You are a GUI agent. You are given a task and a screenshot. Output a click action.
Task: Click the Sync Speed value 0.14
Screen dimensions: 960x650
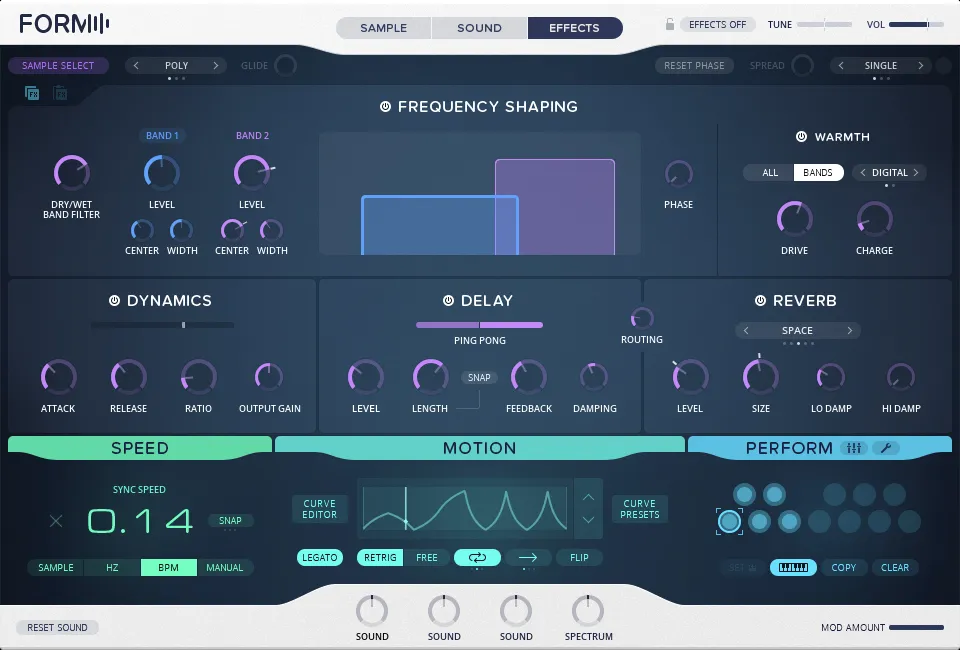coord(140,521)
